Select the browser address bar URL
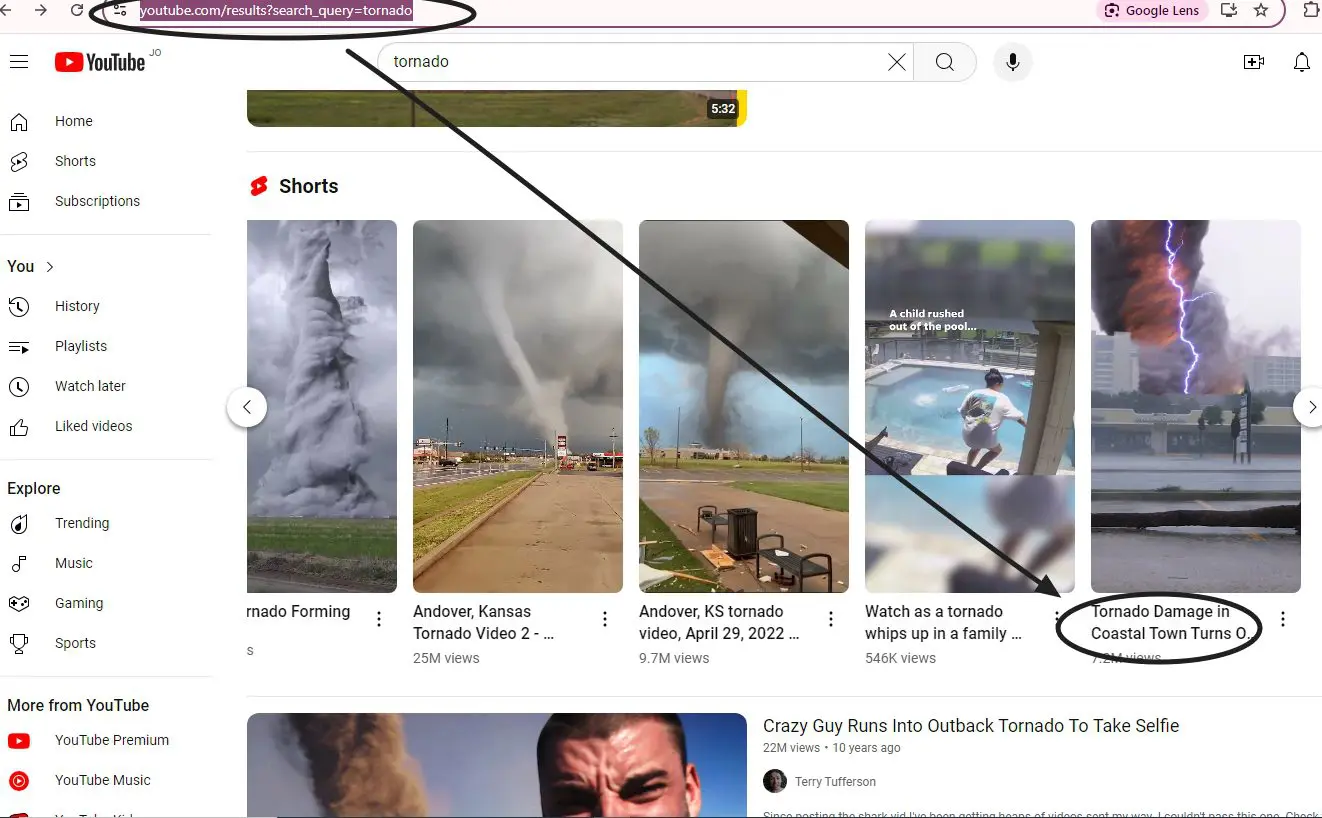 click(x=276, y=11)
